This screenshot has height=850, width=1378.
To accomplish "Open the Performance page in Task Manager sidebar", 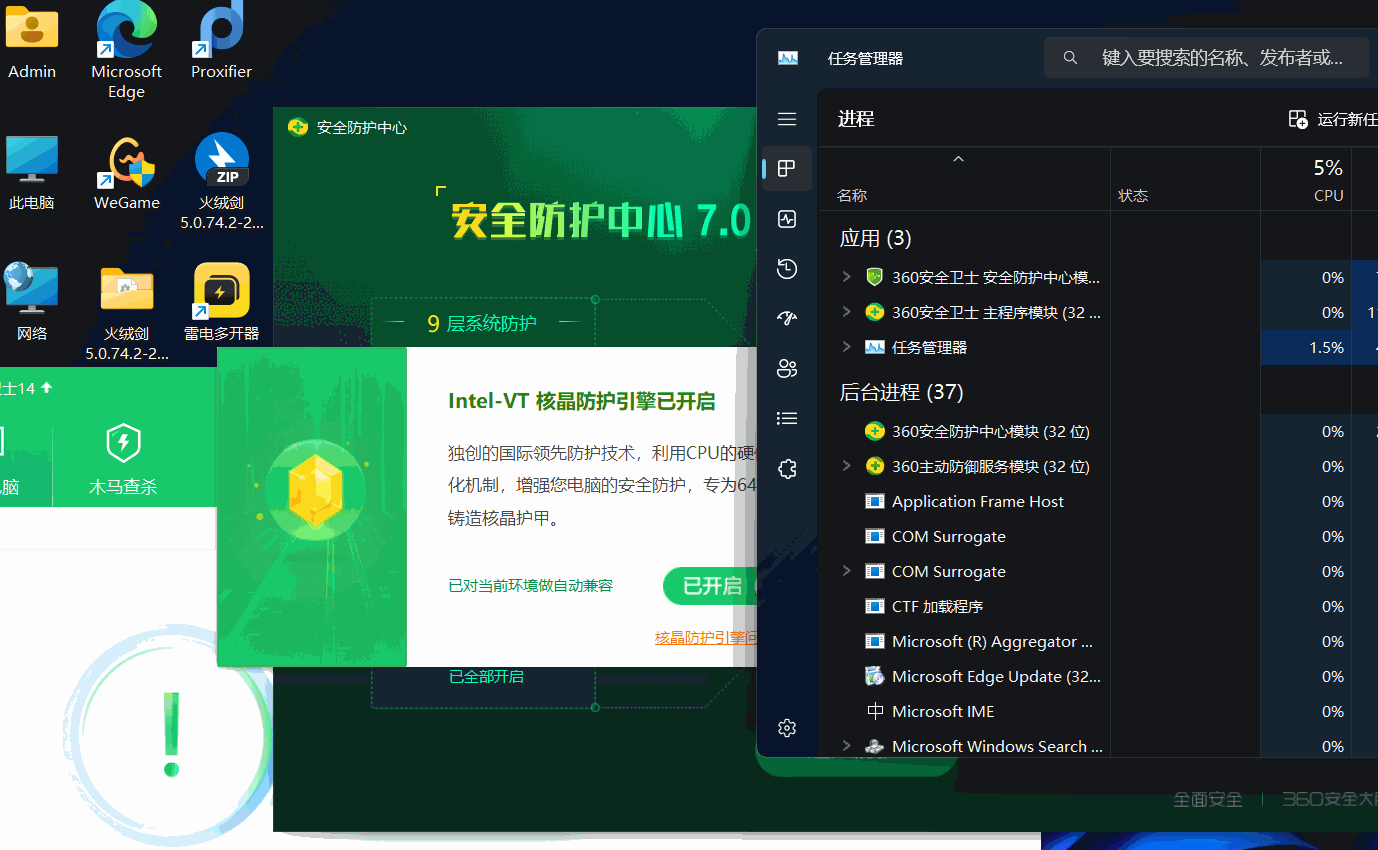I will (x=787, y=219).
